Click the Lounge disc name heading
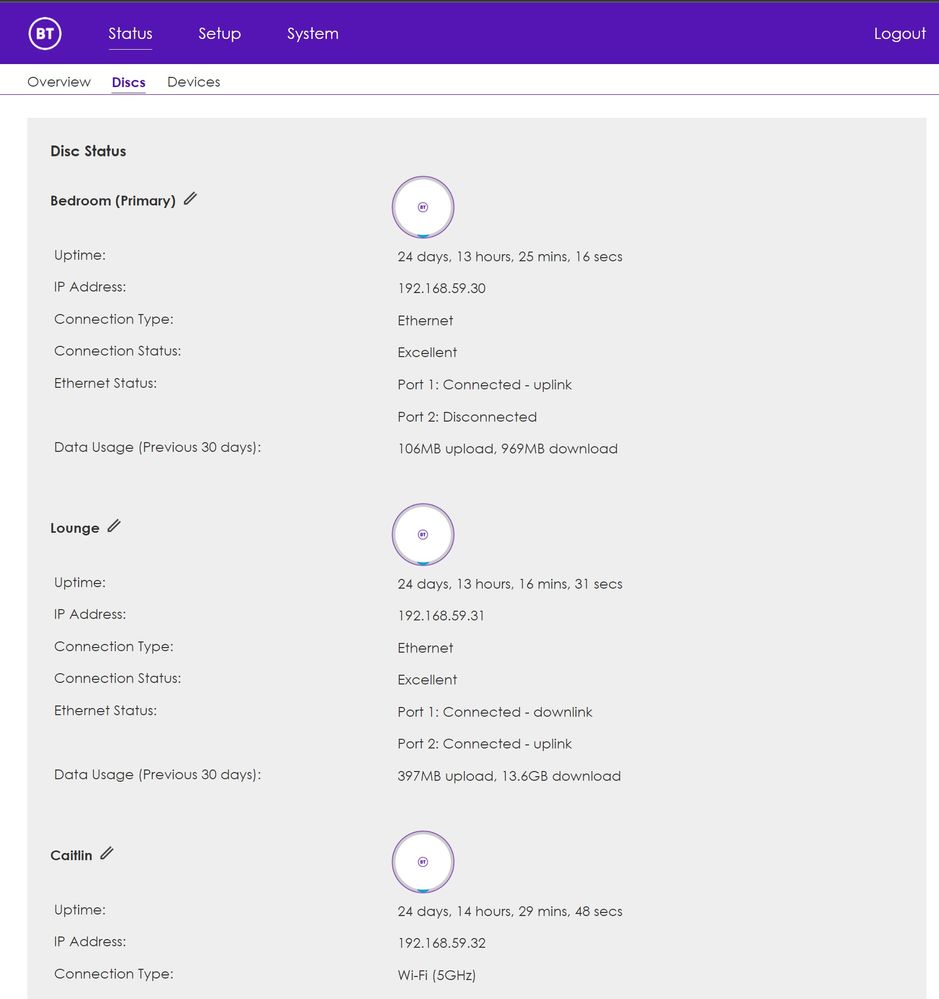Screen dimensions: 939x999 pos(75,529)
